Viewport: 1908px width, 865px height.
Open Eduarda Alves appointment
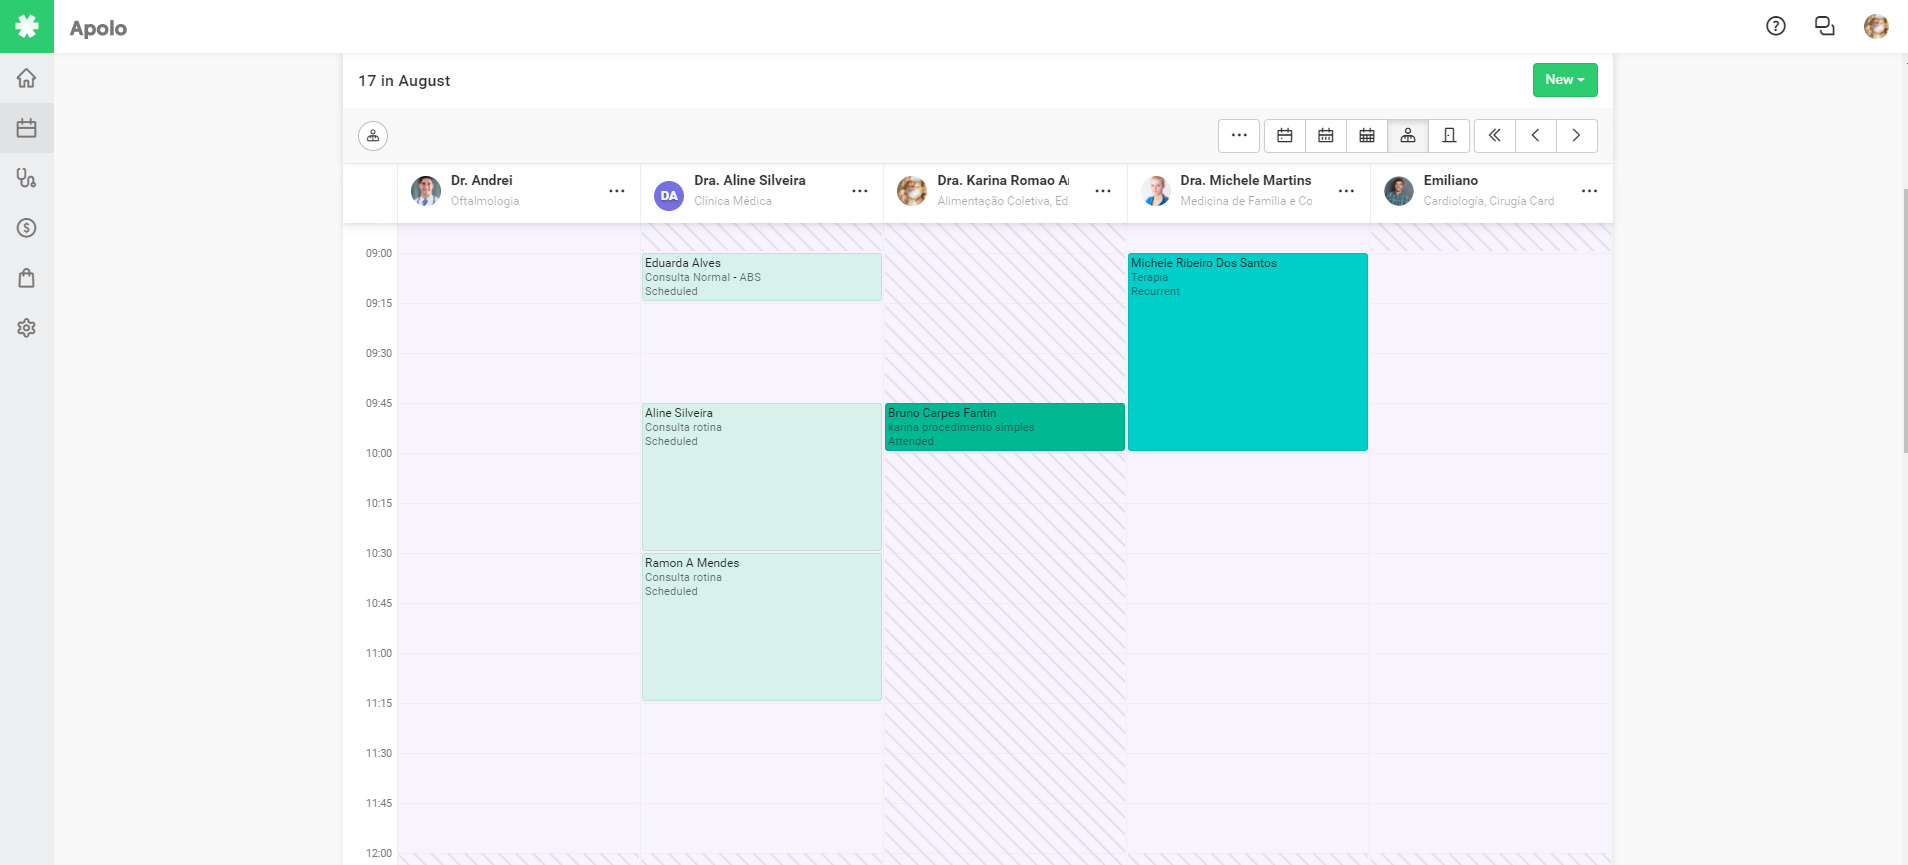click(x=762, y=277)
